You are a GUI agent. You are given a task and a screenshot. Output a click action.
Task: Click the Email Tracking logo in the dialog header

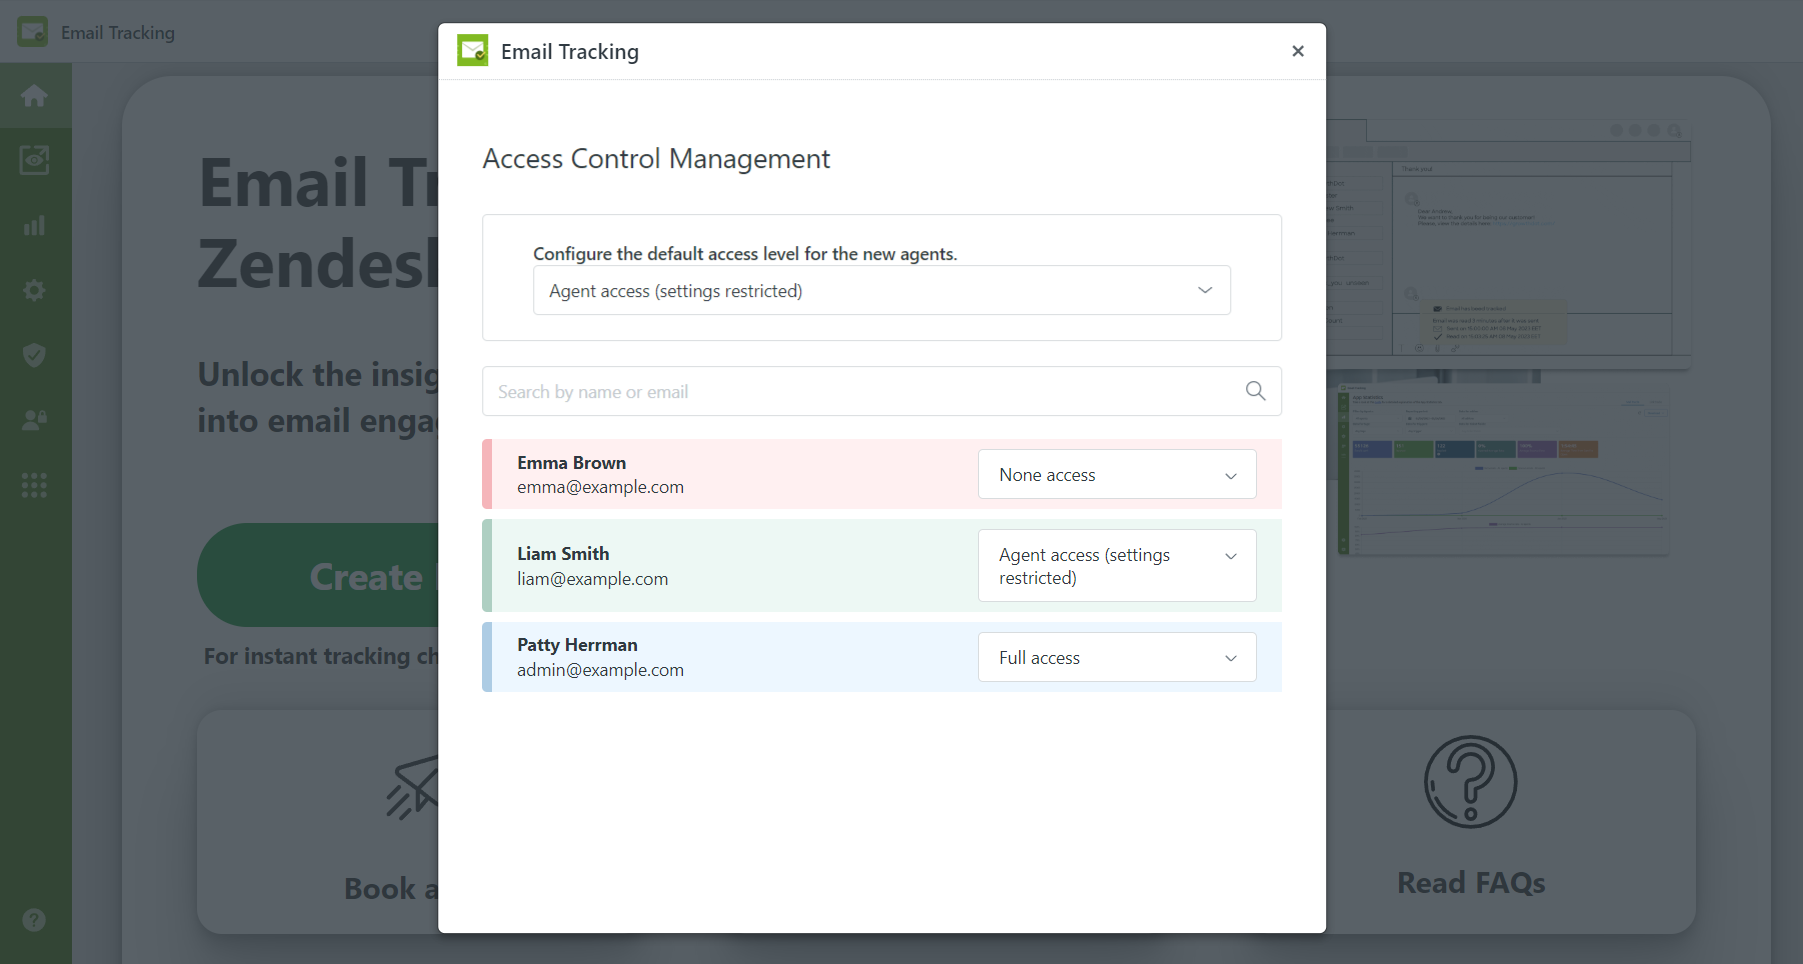click(472, 50)
